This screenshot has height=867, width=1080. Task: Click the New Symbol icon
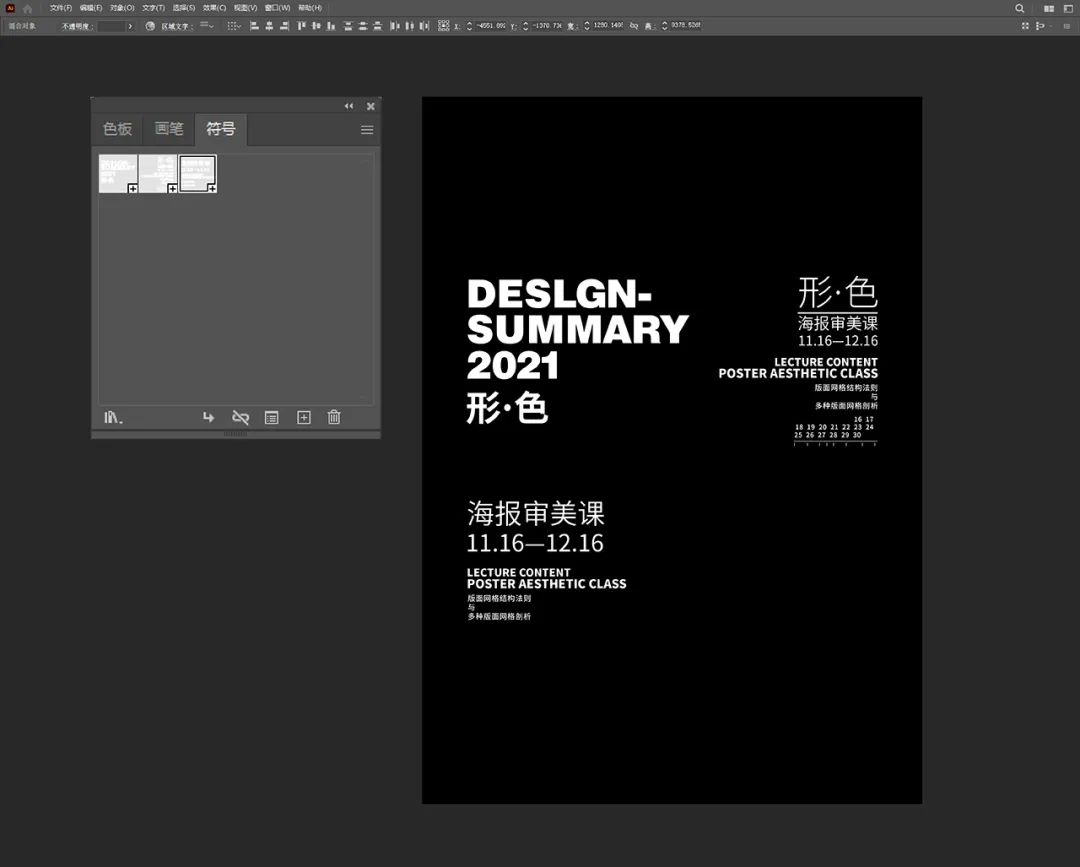(304, 417)
